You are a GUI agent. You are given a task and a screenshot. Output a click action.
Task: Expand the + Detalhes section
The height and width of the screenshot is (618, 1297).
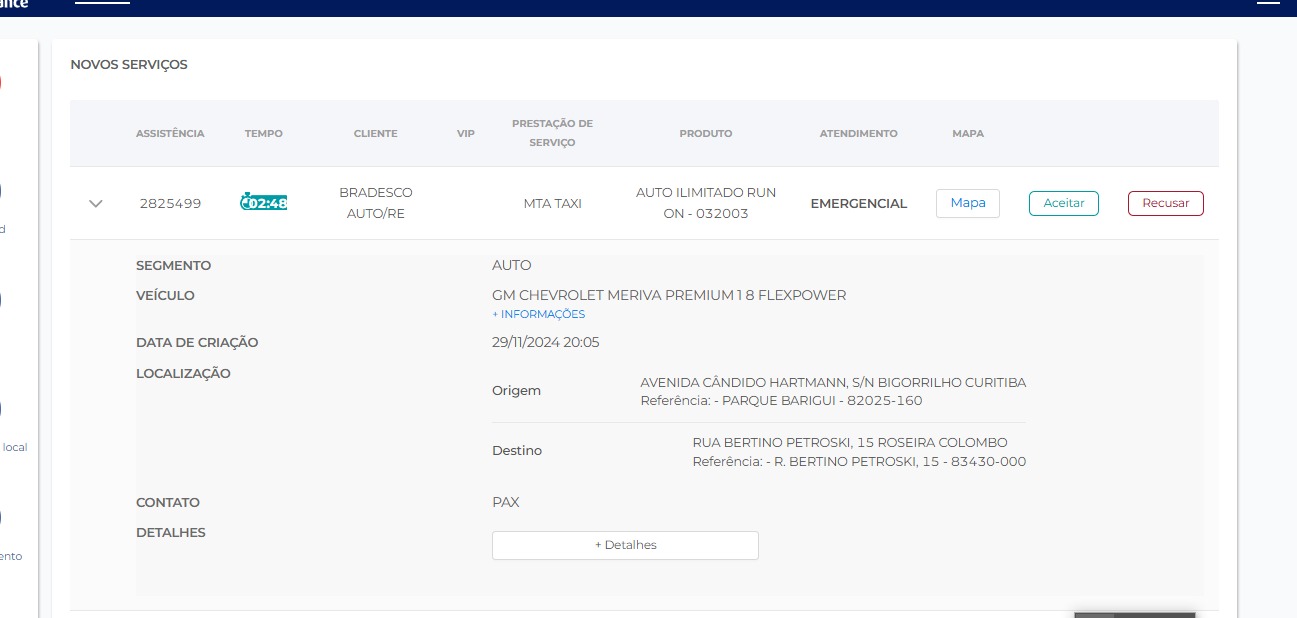(625, 545)
